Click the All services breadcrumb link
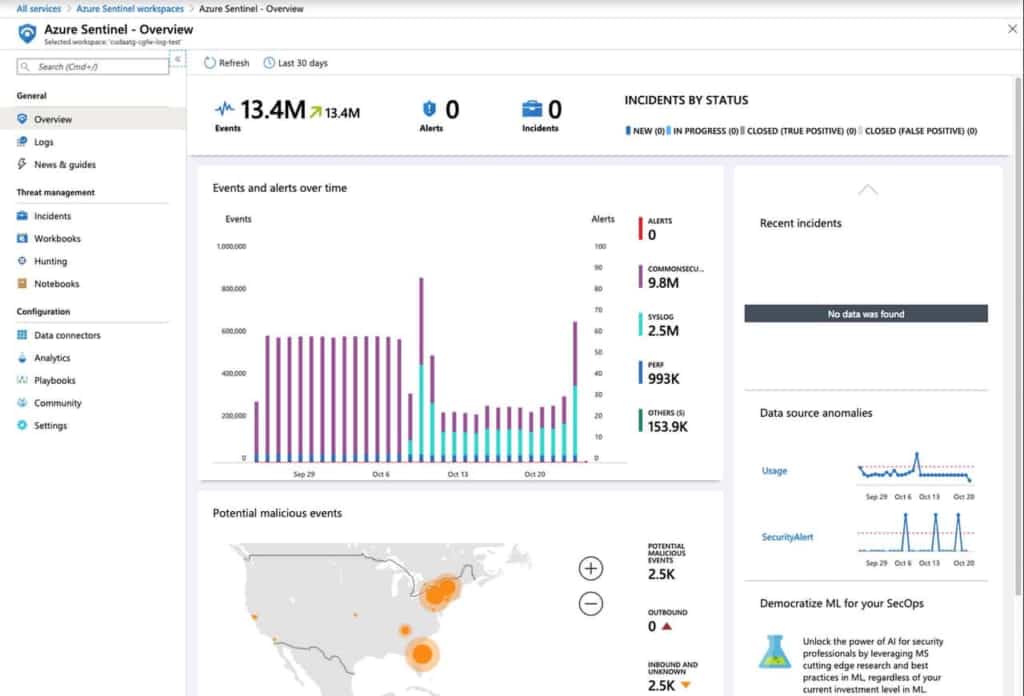Viewport: 1024px width, 696px height. (x=39, y=8)
